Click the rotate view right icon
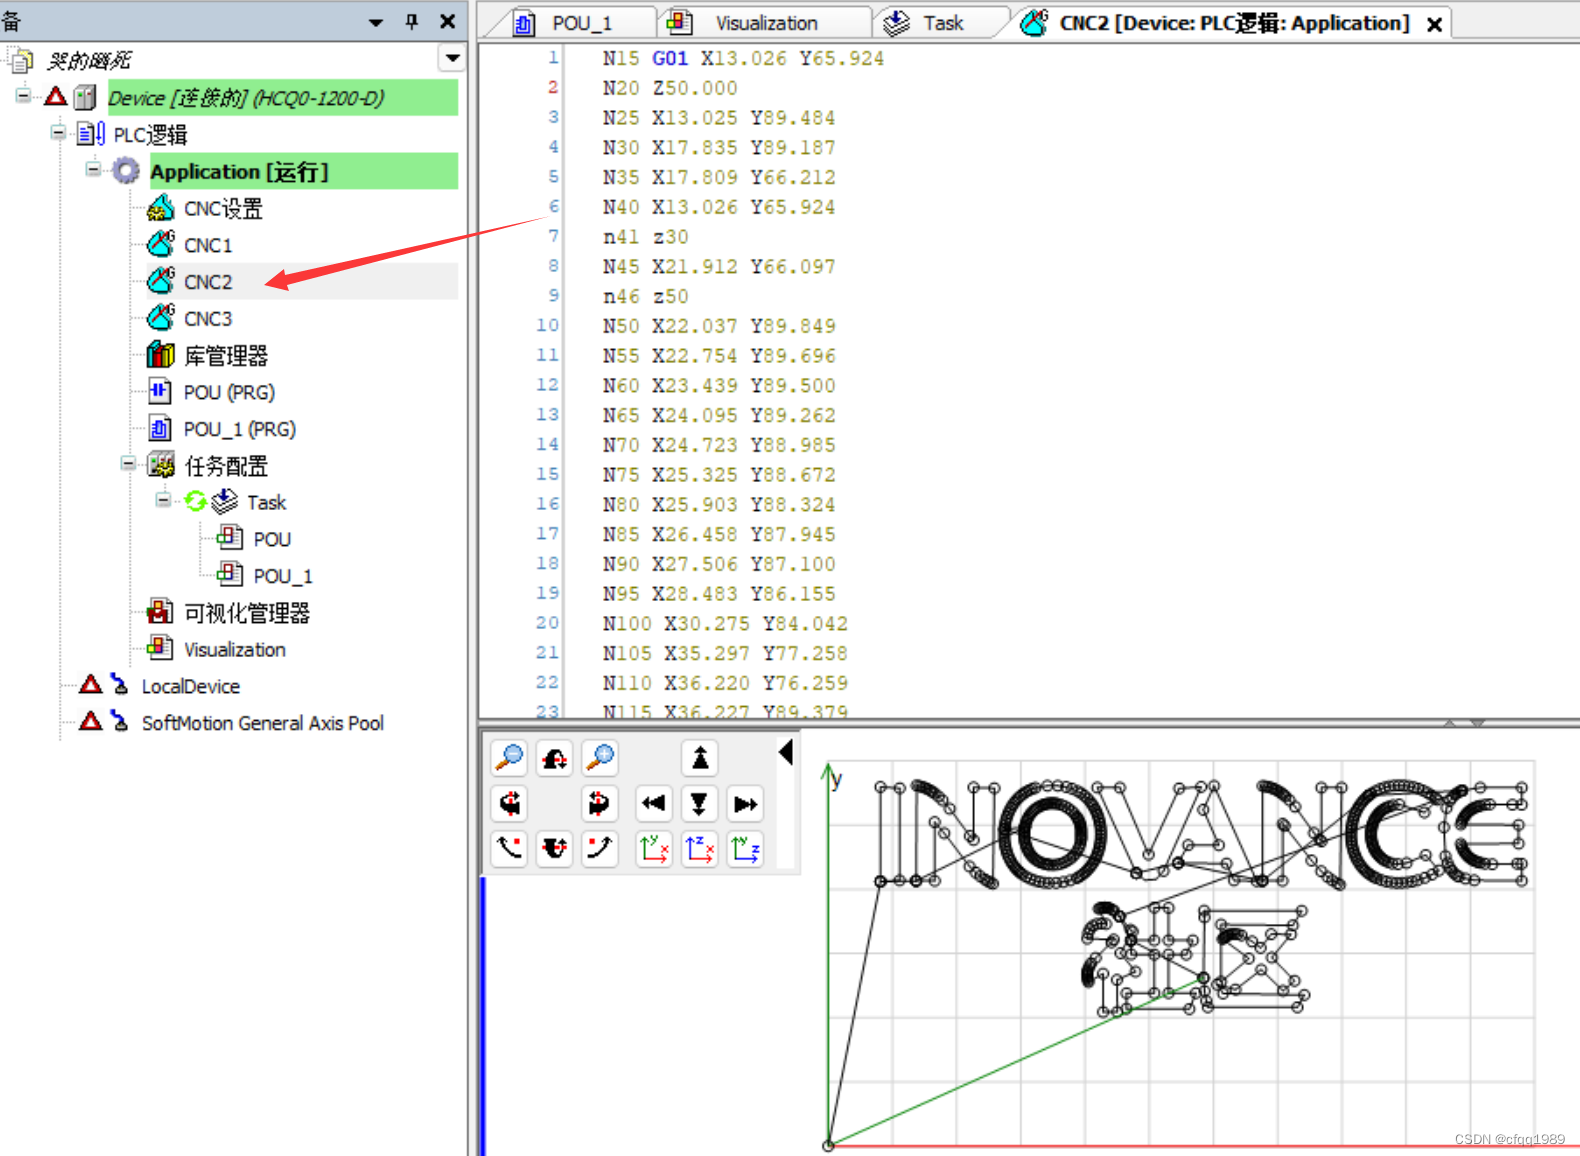Image resolution: width=1580 pixels, height=1156 pixels. coord(600,803)
